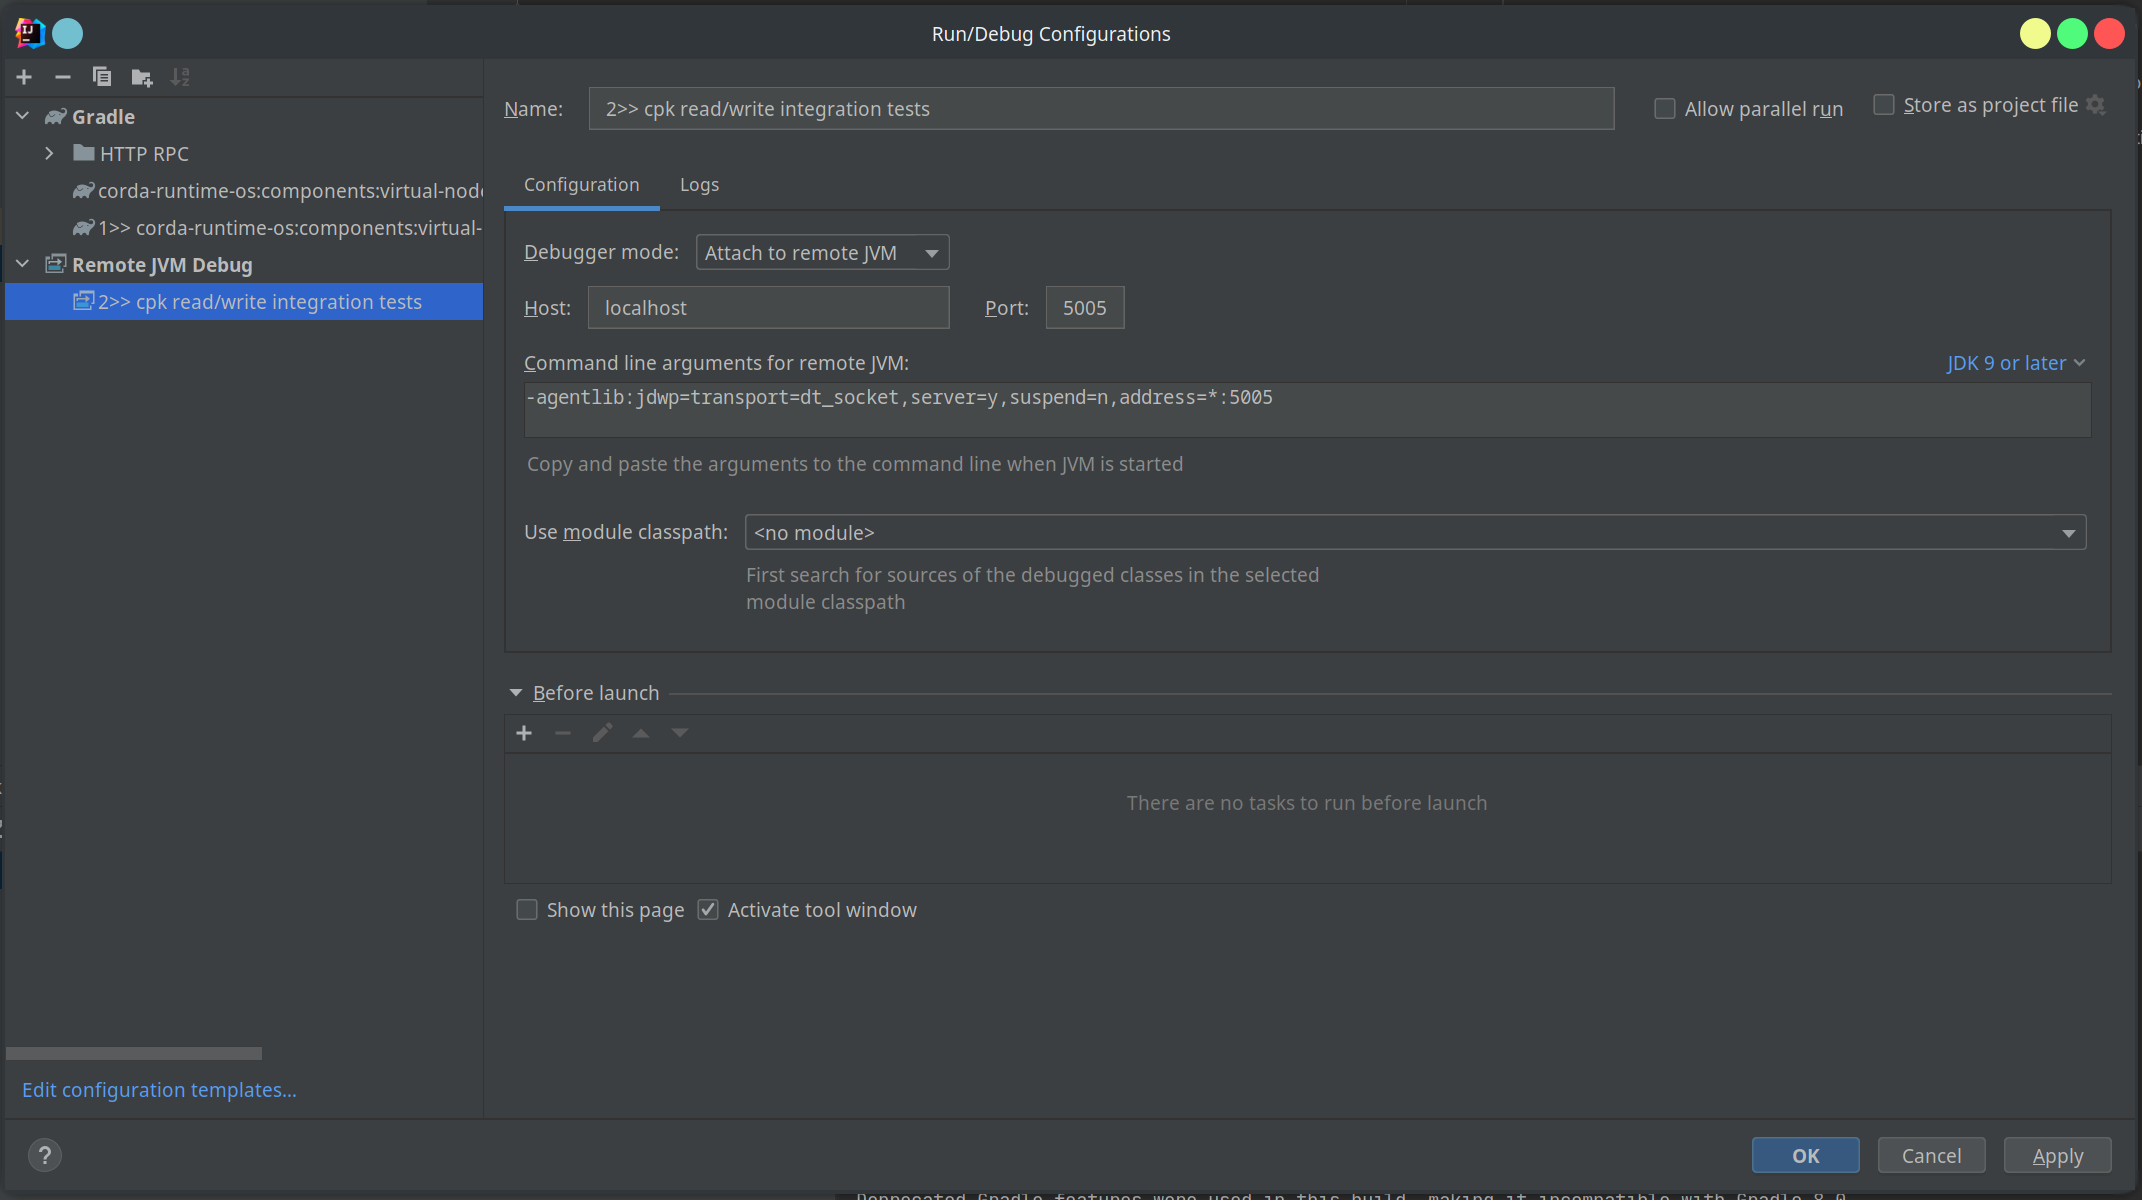Image resolution: width=2142 pixels, height=1200 pixels.
Task: Edit Before launch task pencil icon
Action: click(x=602, y=733)
